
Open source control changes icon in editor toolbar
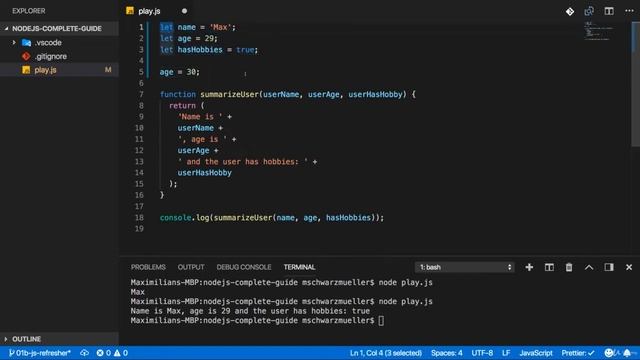570,11
